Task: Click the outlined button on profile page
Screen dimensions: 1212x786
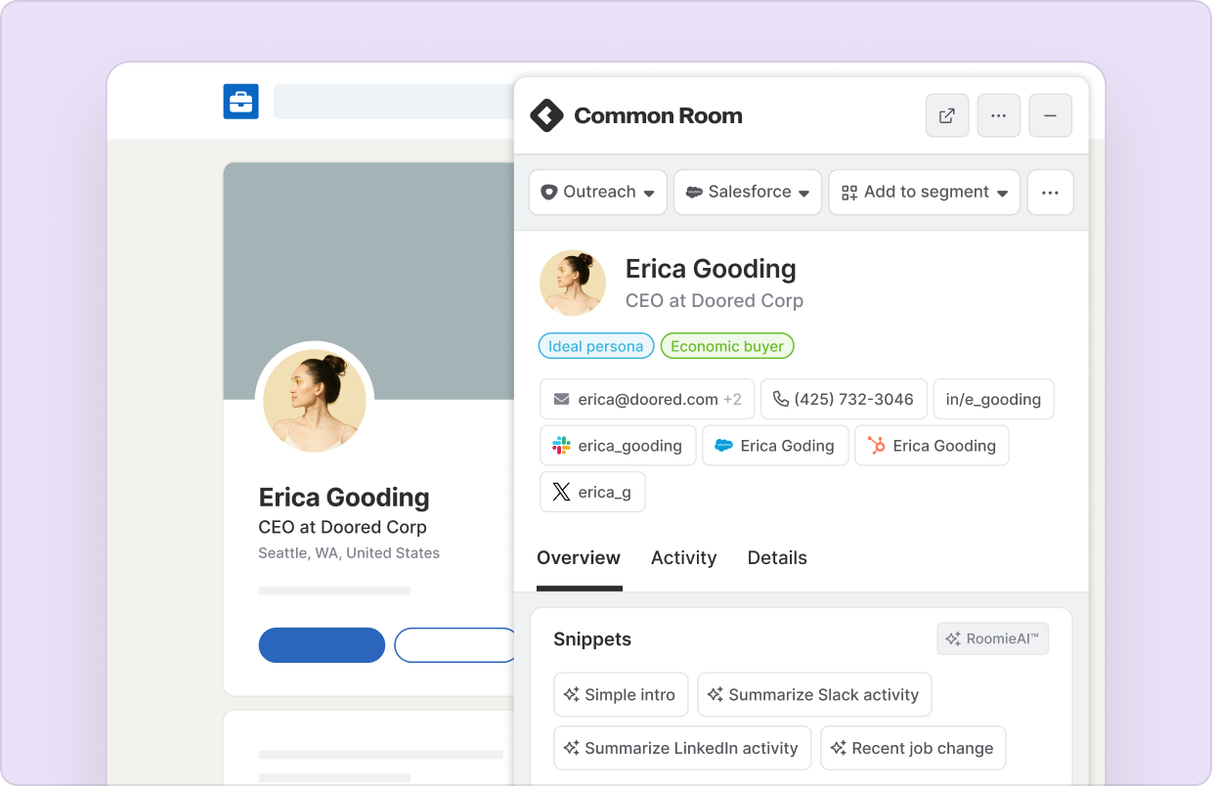Action: (455, 645)
